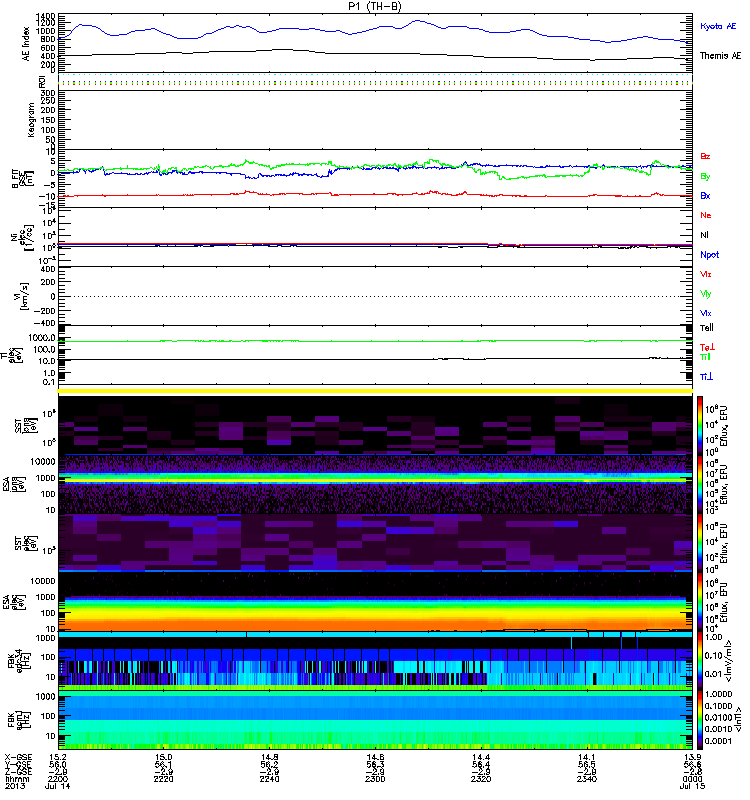750x800 pixels.
Task: Click the ESA ions Eflux color bar
Action: coord(700,485)
